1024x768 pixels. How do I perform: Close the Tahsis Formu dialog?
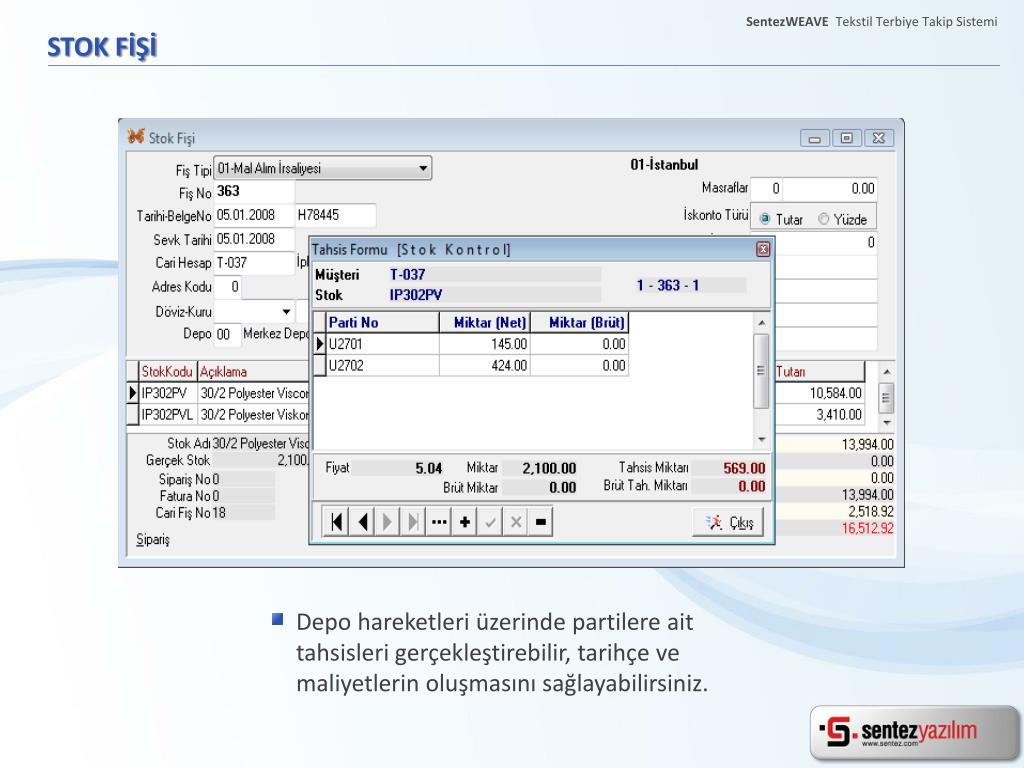[x=763, y=249]
